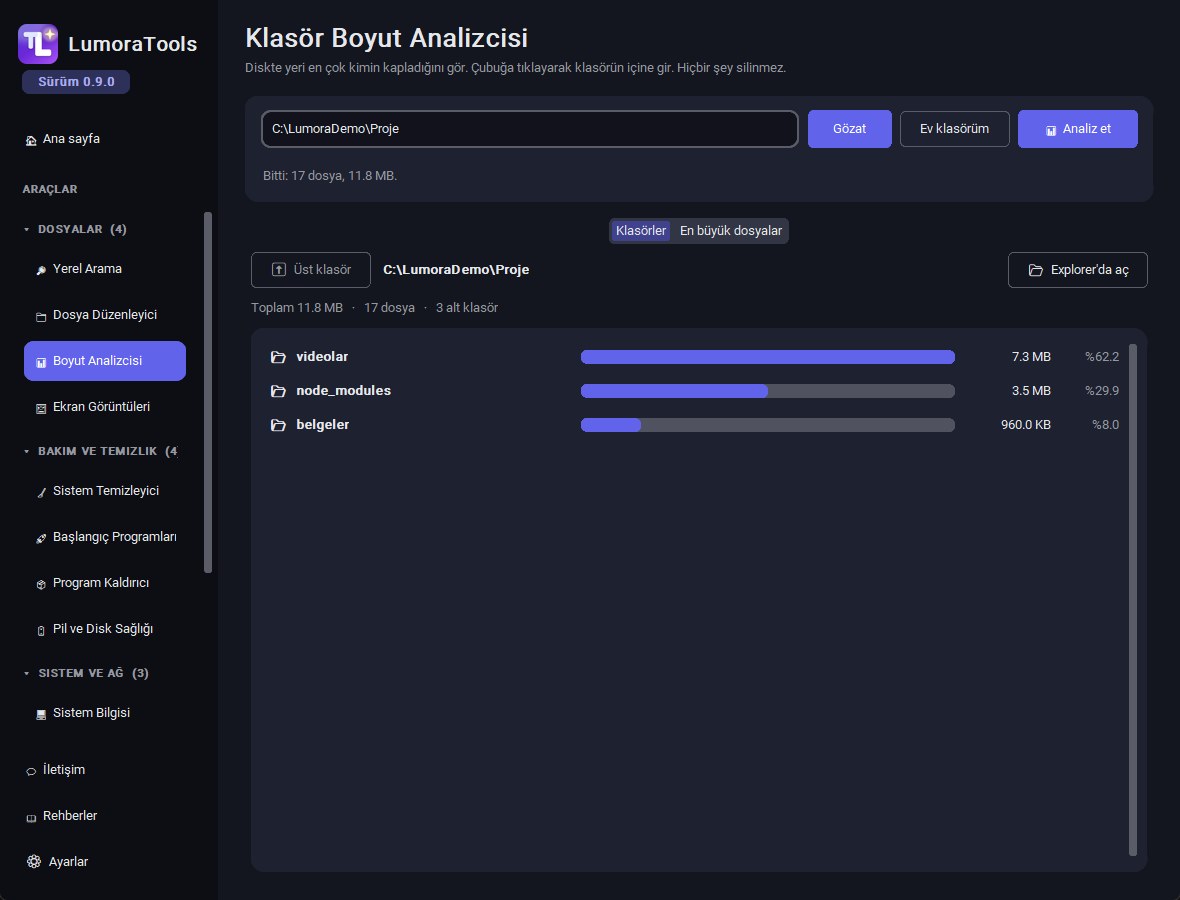
Task: Focus the folder path input field
Action: point(530,129)
